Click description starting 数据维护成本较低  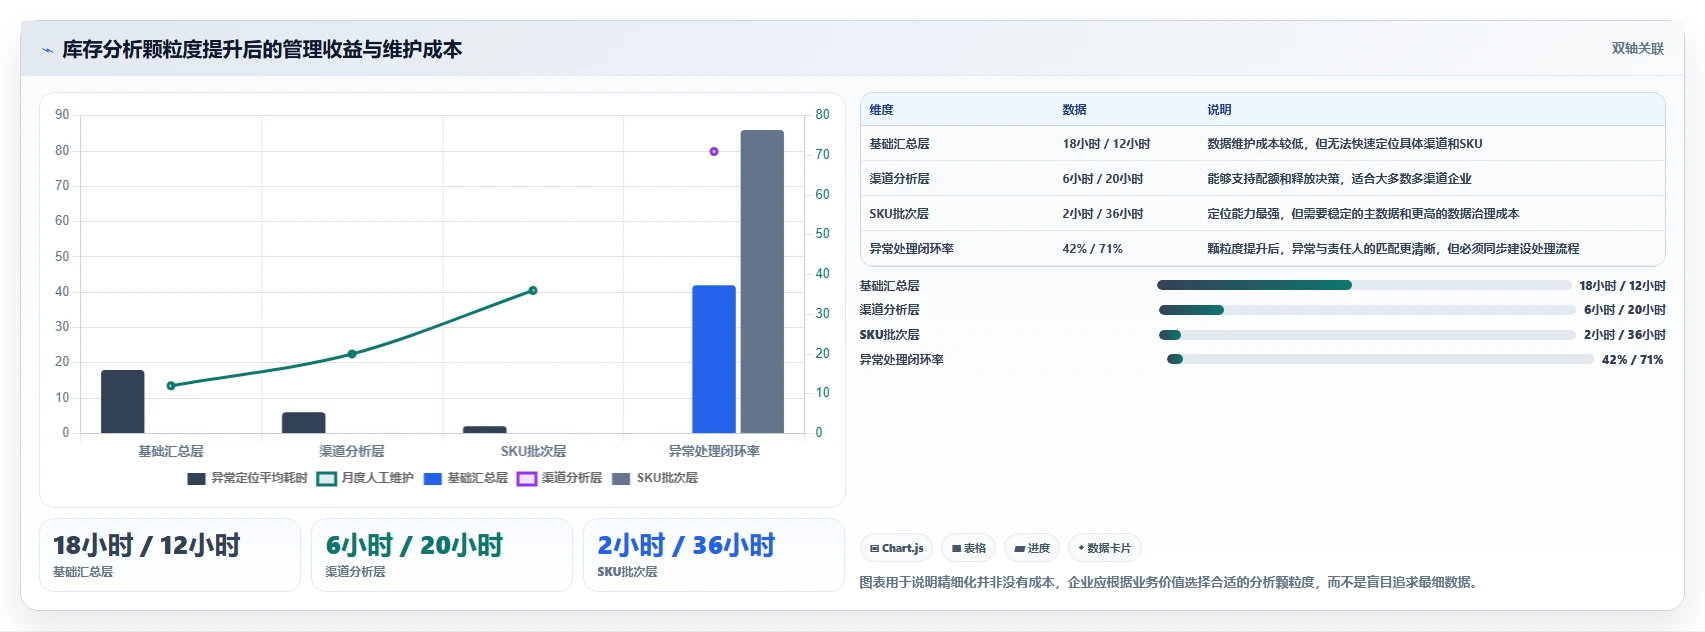click(x=1344, y=144)
